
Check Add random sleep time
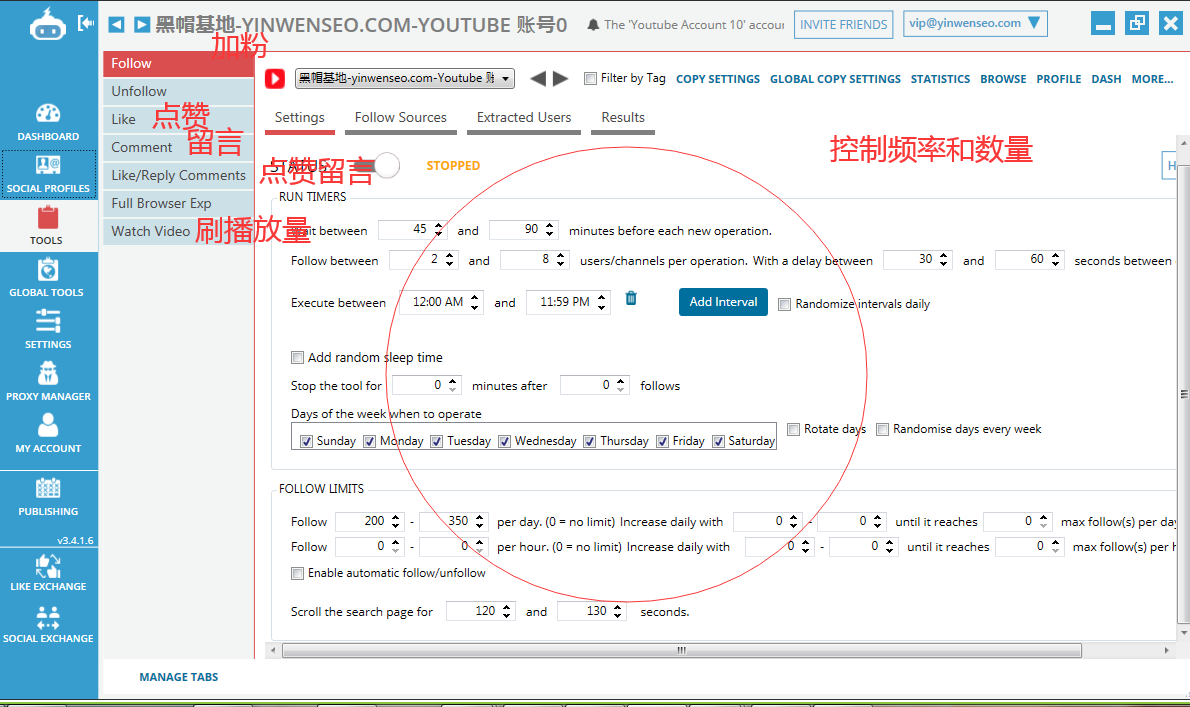tap(297, 357)
